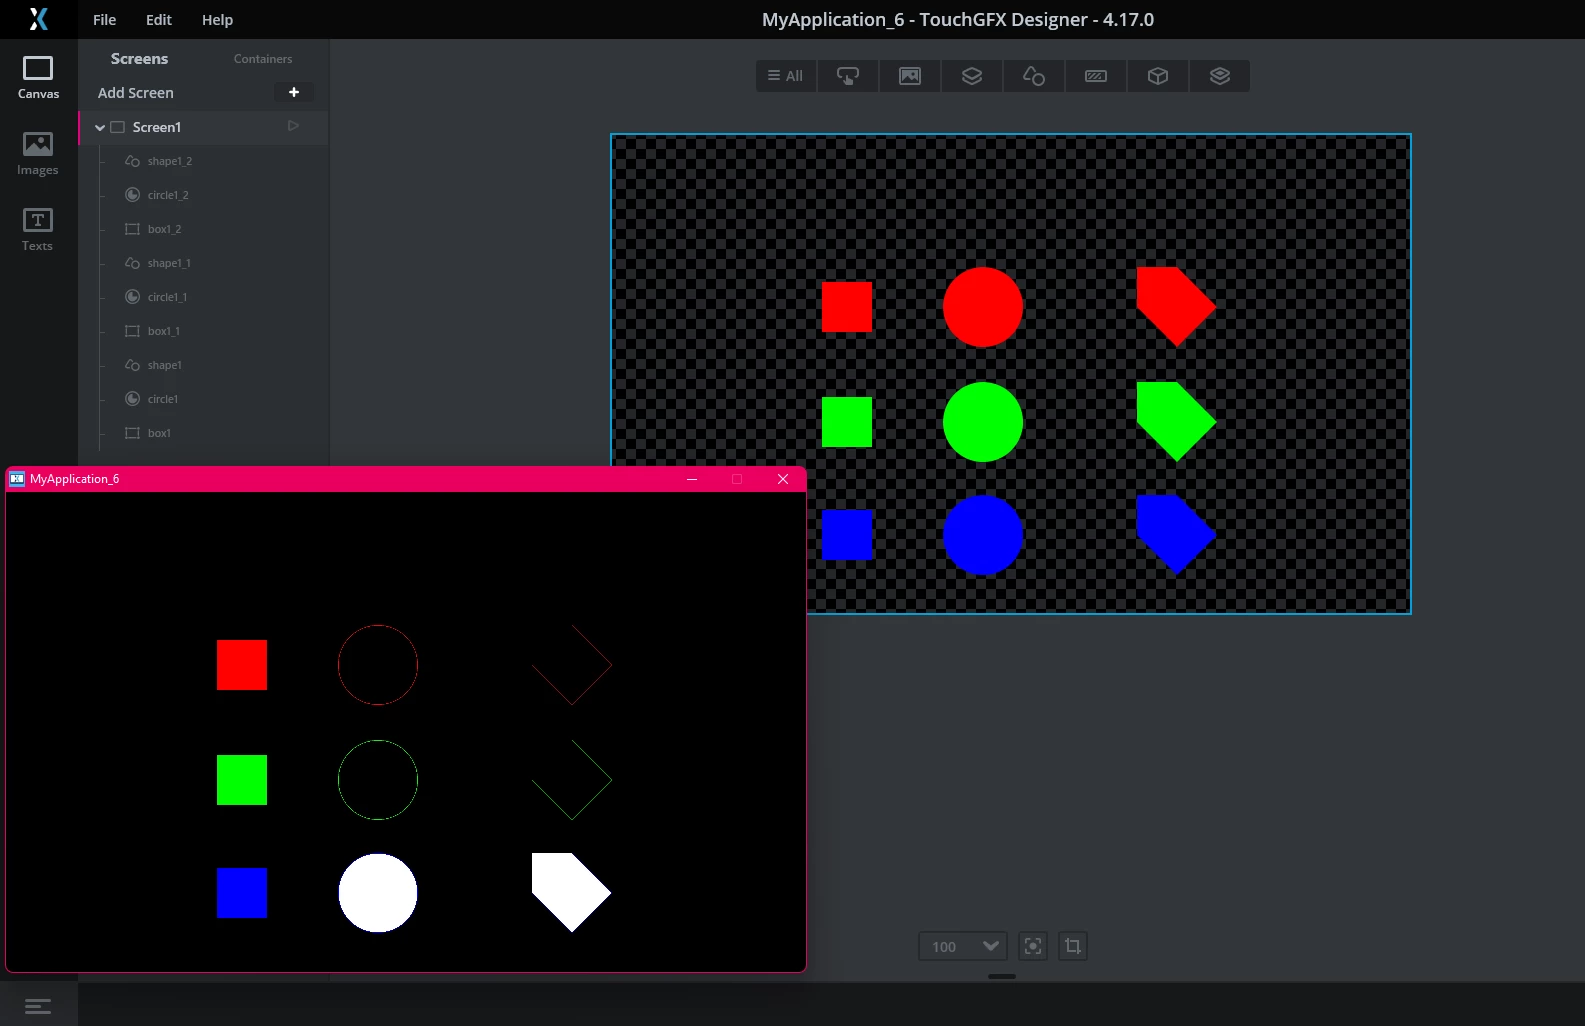Open the 3D box miscellaneous widgets icon

point(1158,76)
